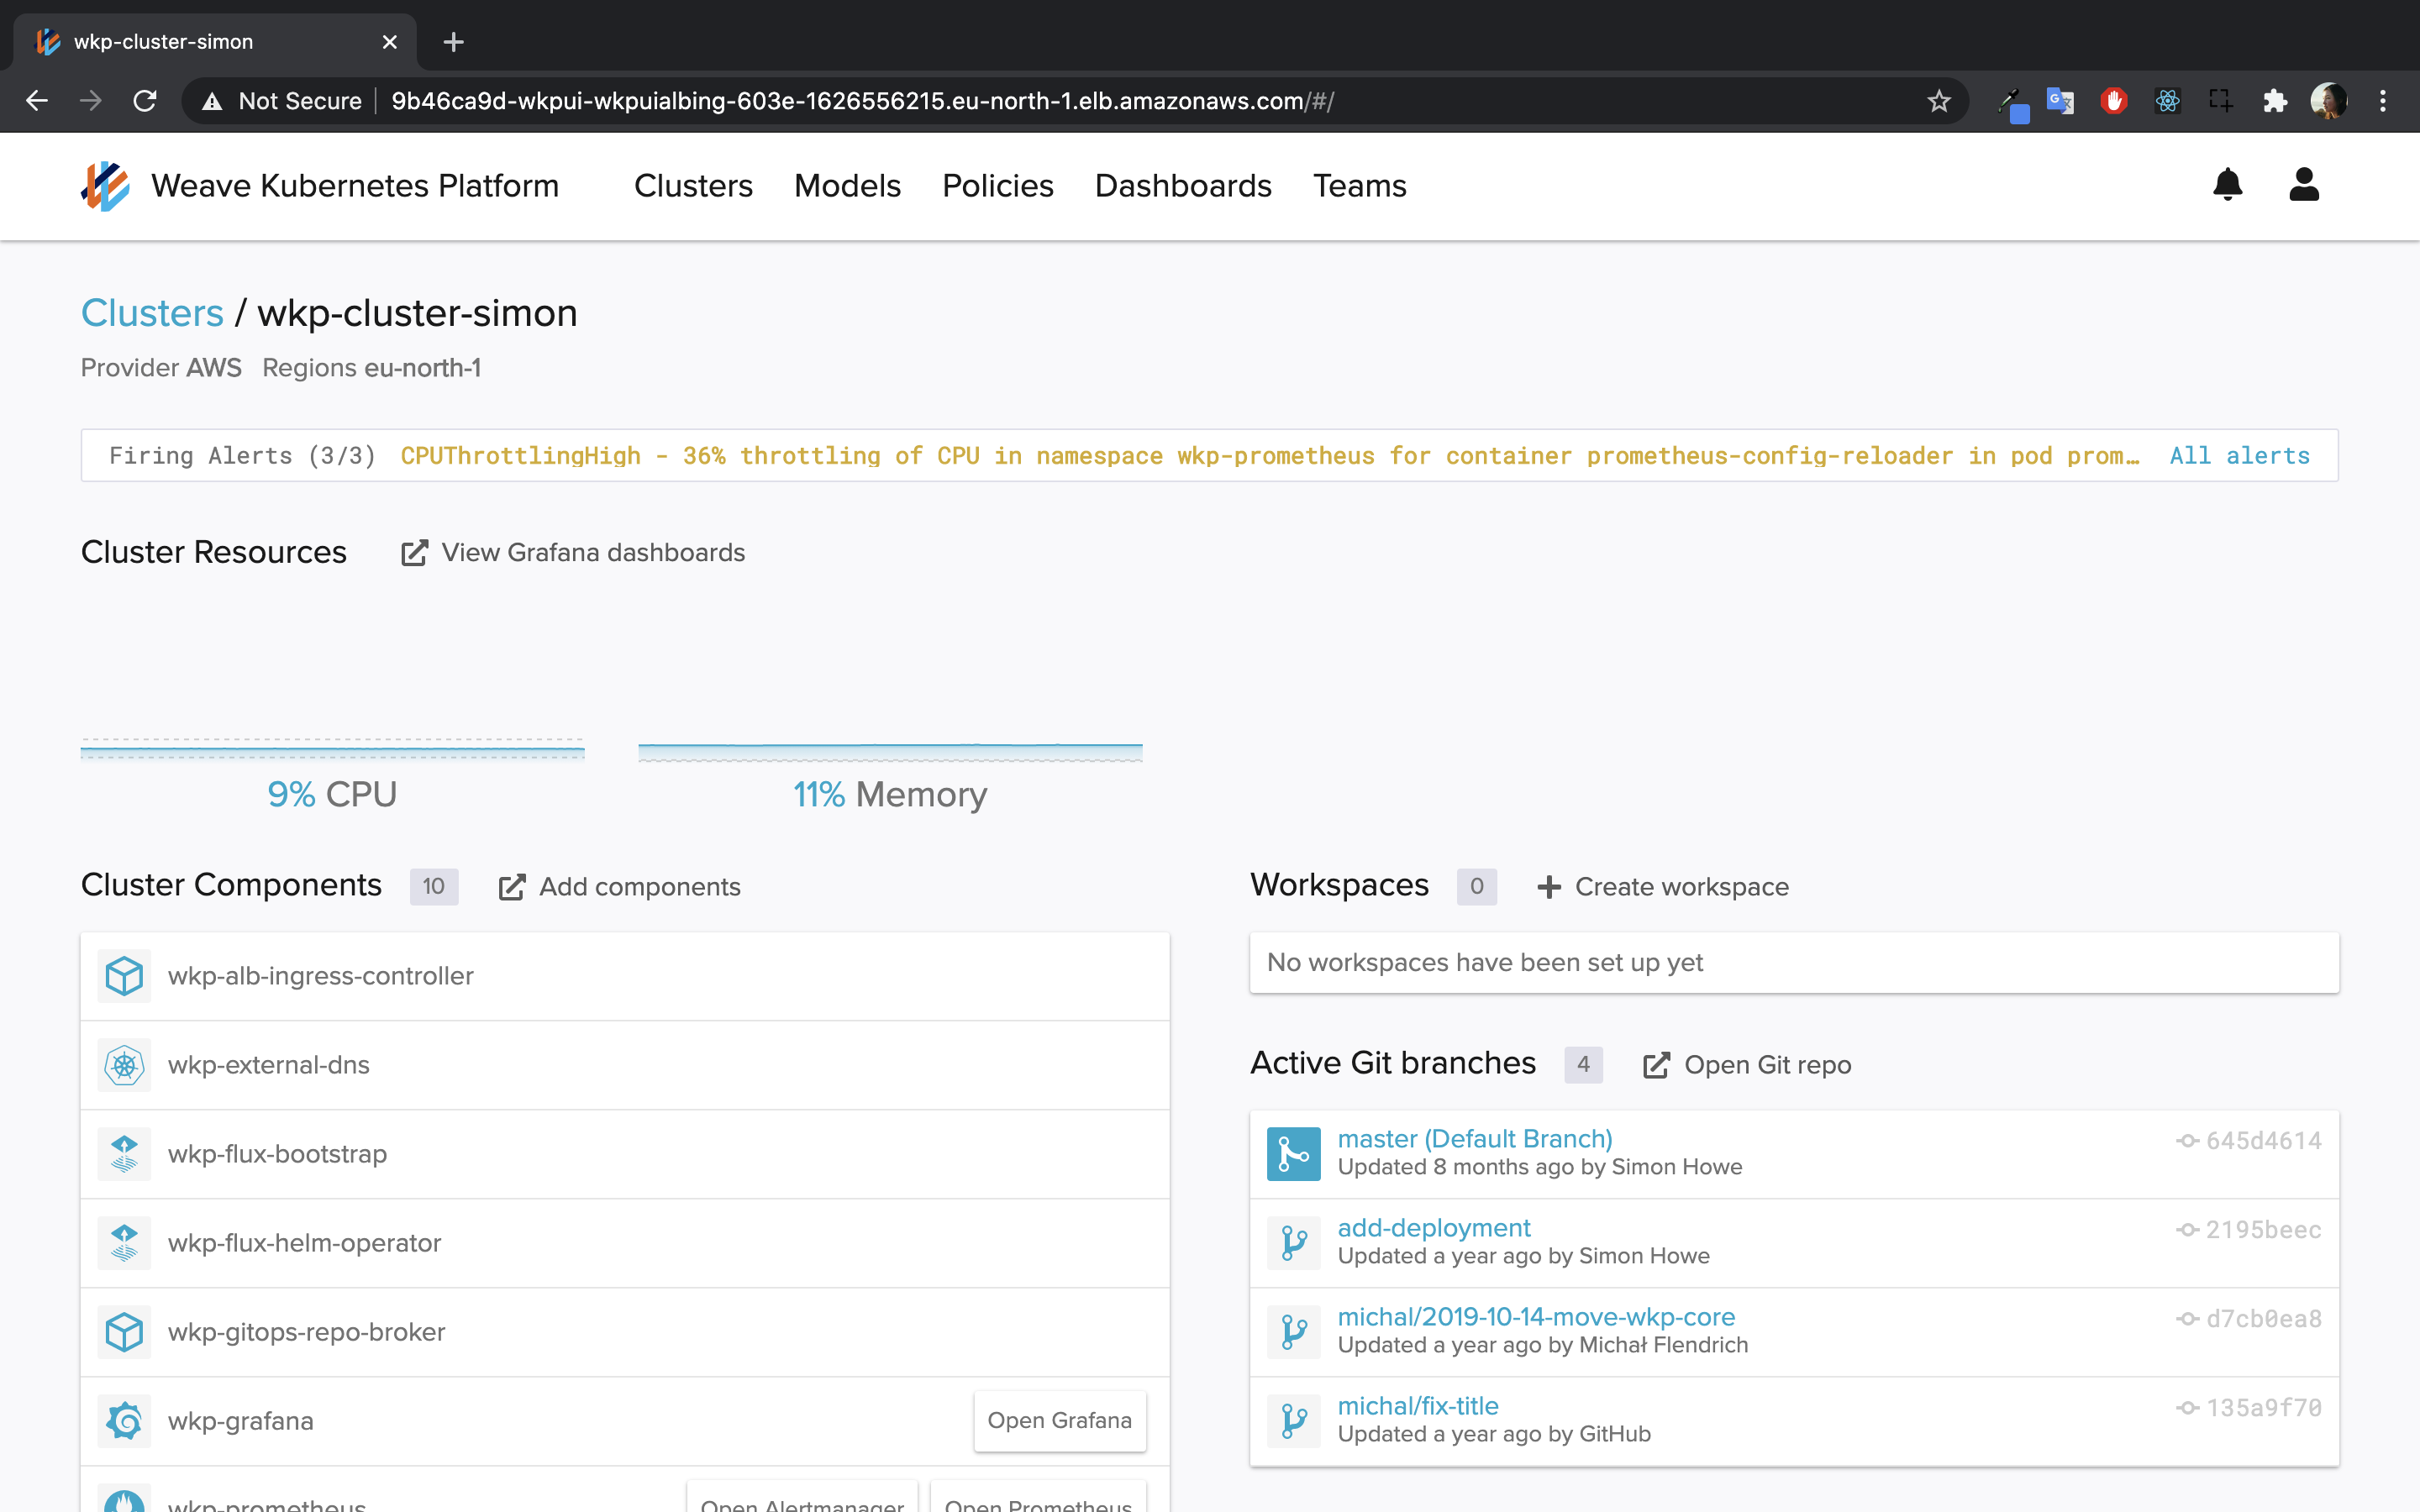Screen dimensions: 2420x1512
Task: Click the add-deployment branch icon
Action: [1294, 1243]
